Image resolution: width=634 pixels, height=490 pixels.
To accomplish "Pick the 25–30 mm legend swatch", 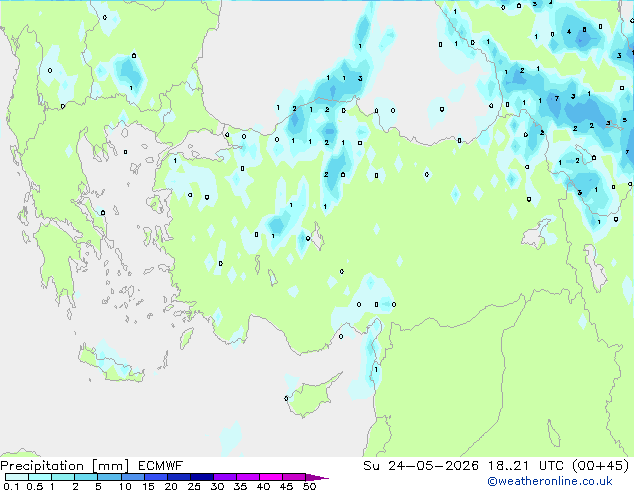I will (202, 477).
